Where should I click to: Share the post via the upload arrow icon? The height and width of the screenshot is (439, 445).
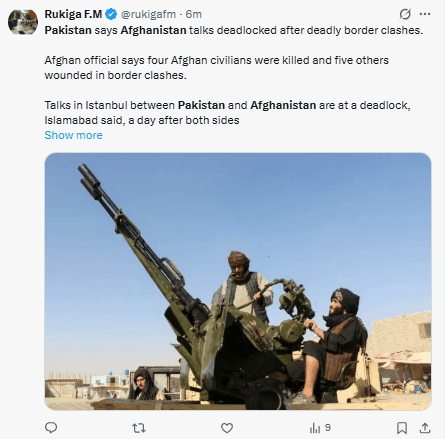tap(425, 428)
